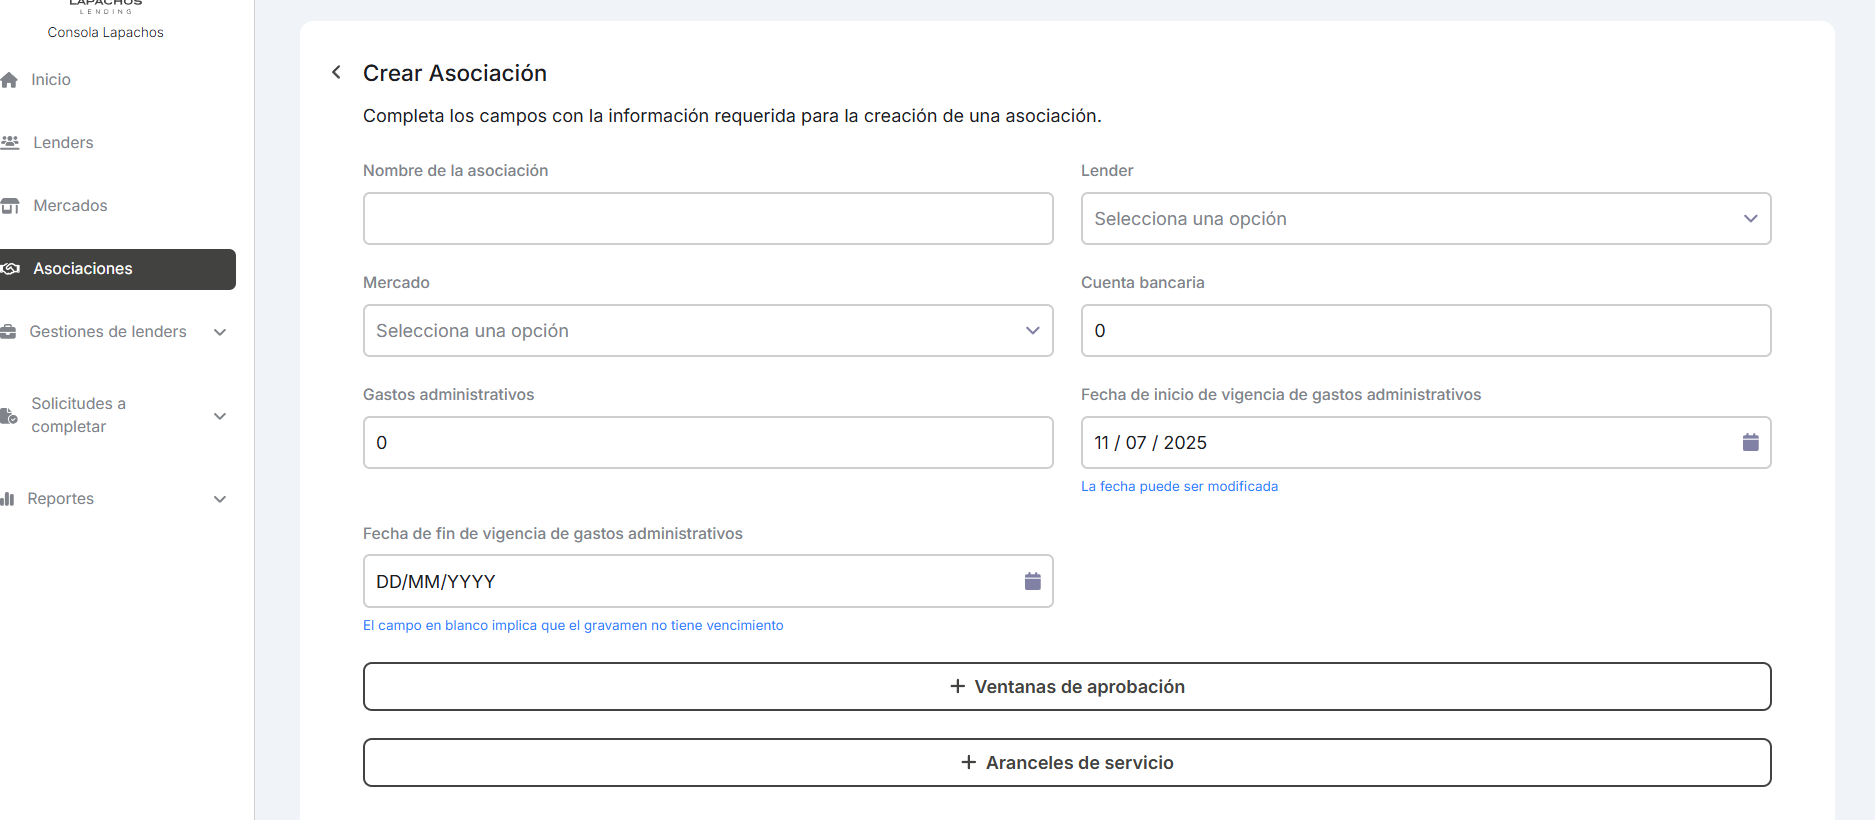Click the Reportes chart icon
The height and width of the screenshot is (820, 1875).
coord(8,499)
